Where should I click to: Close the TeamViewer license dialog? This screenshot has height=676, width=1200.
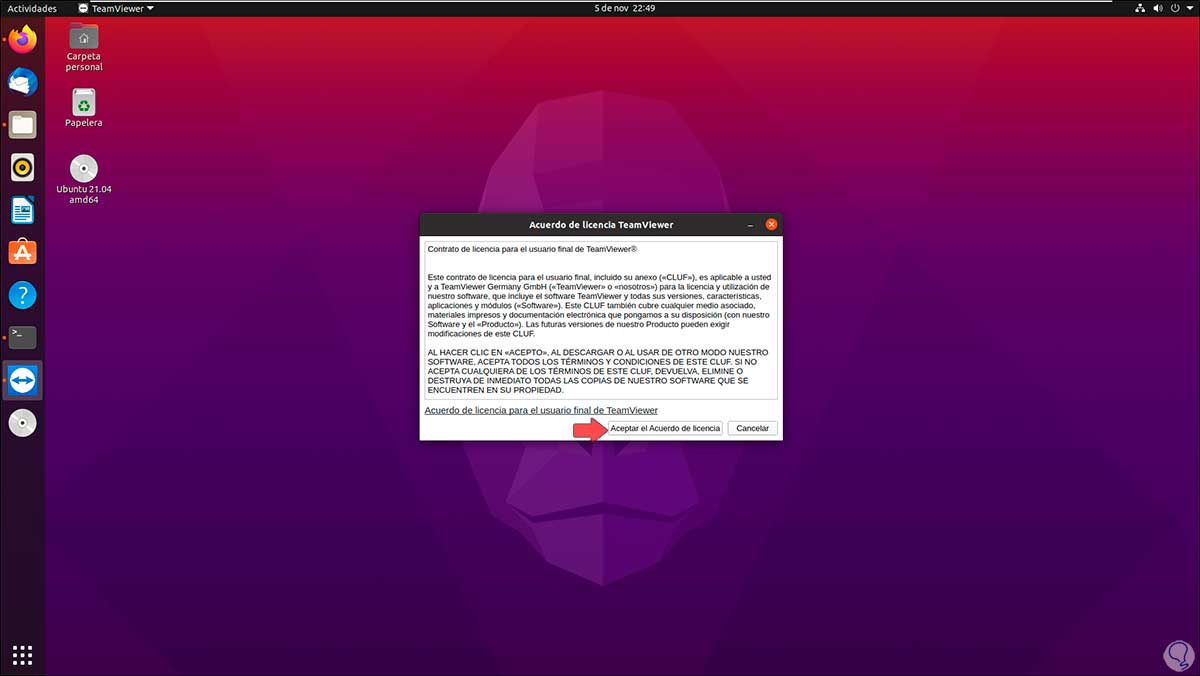(x=771, y=224)
